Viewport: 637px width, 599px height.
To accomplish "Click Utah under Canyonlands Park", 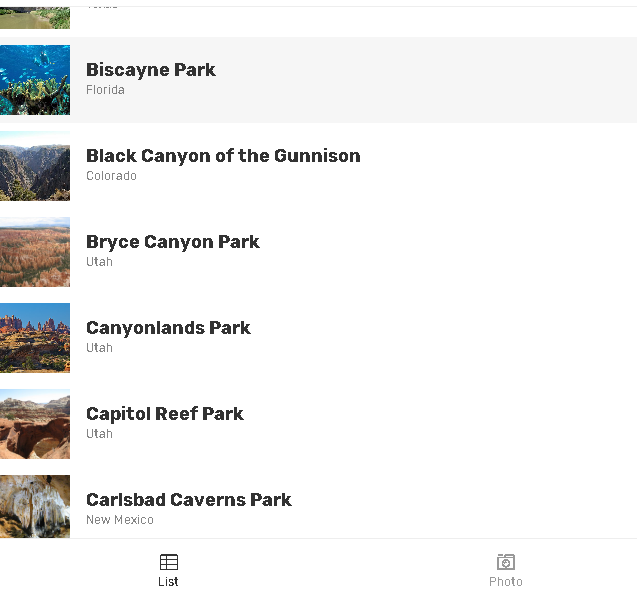I will (99, 348).
